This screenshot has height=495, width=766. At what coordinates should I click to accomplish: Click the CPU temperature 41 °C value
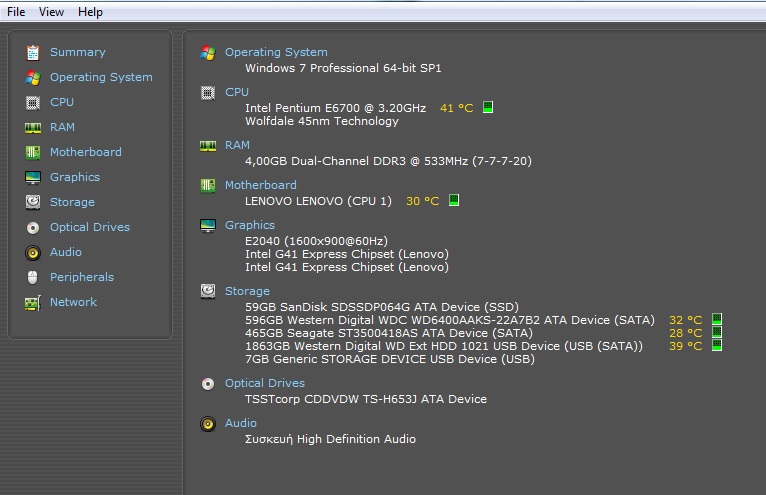(457, 108)
